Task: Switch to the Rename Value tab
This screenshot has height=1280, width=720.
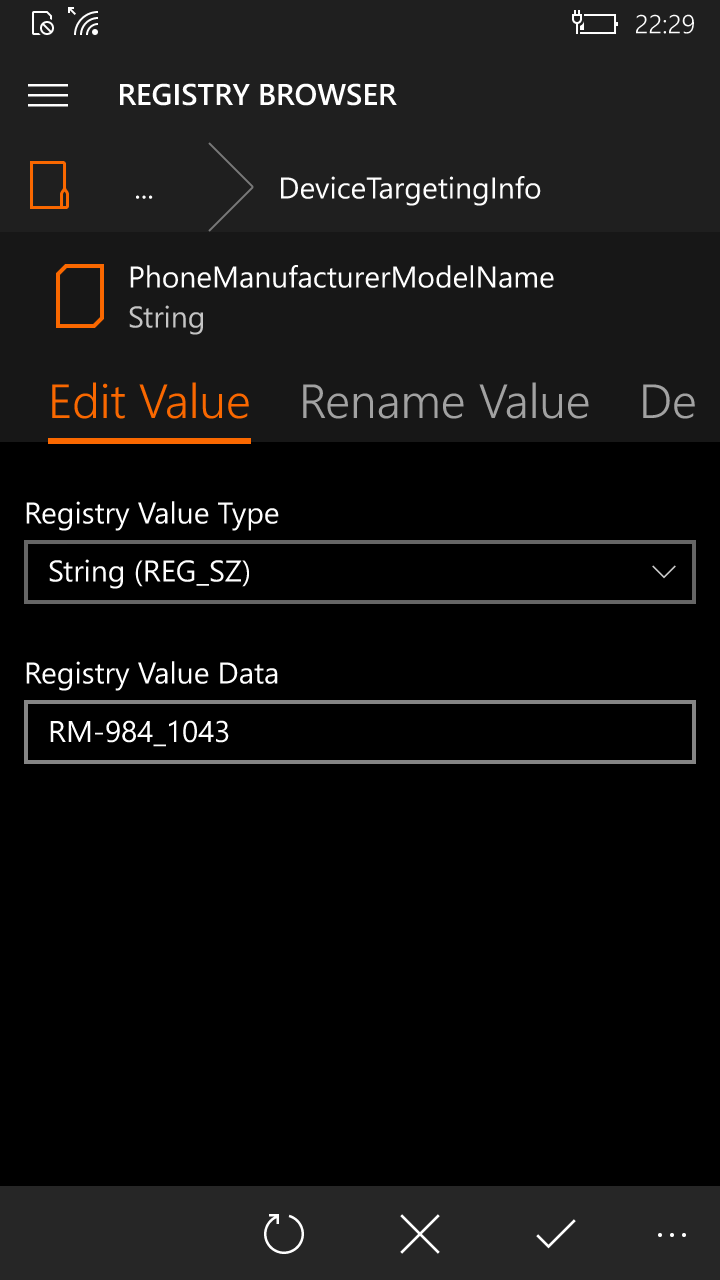Action: coord(445,403)
